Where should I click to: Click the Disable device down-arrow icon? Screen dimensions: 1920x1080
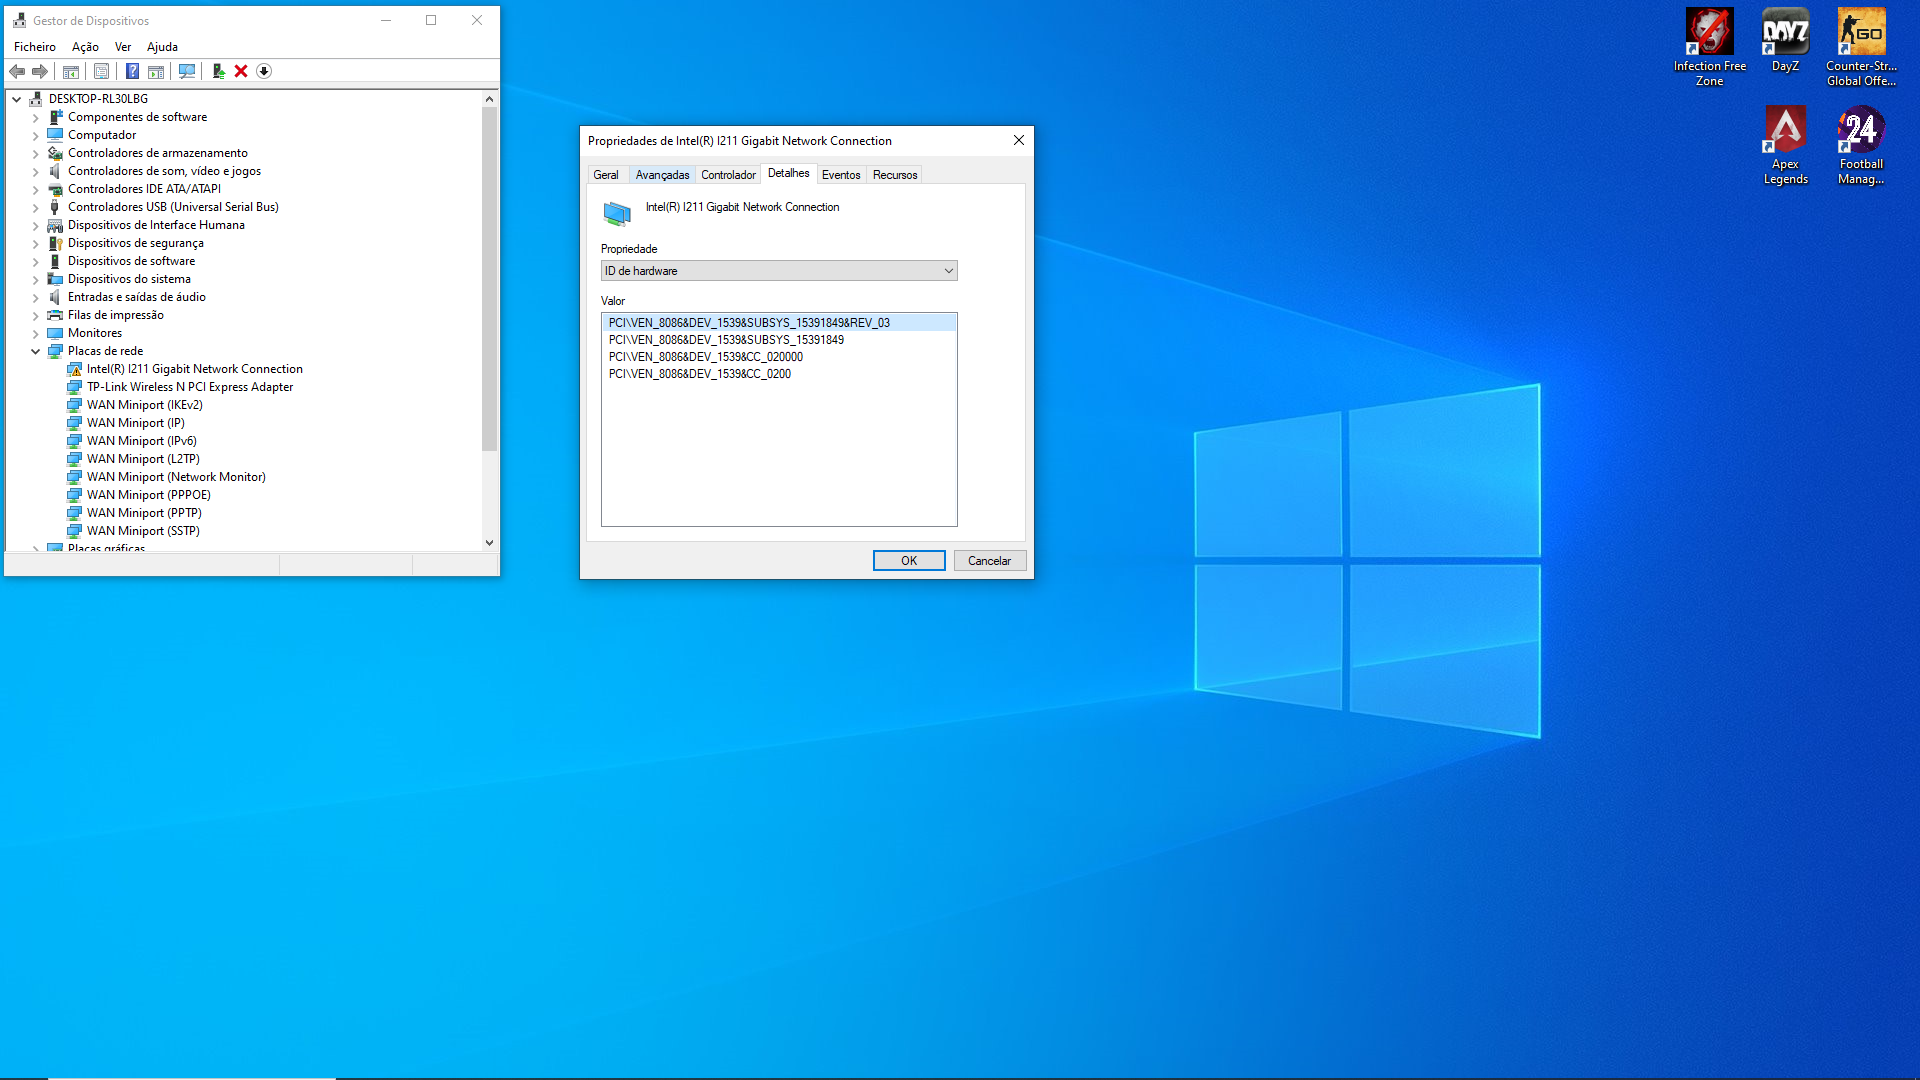click(x=264, y=71)
